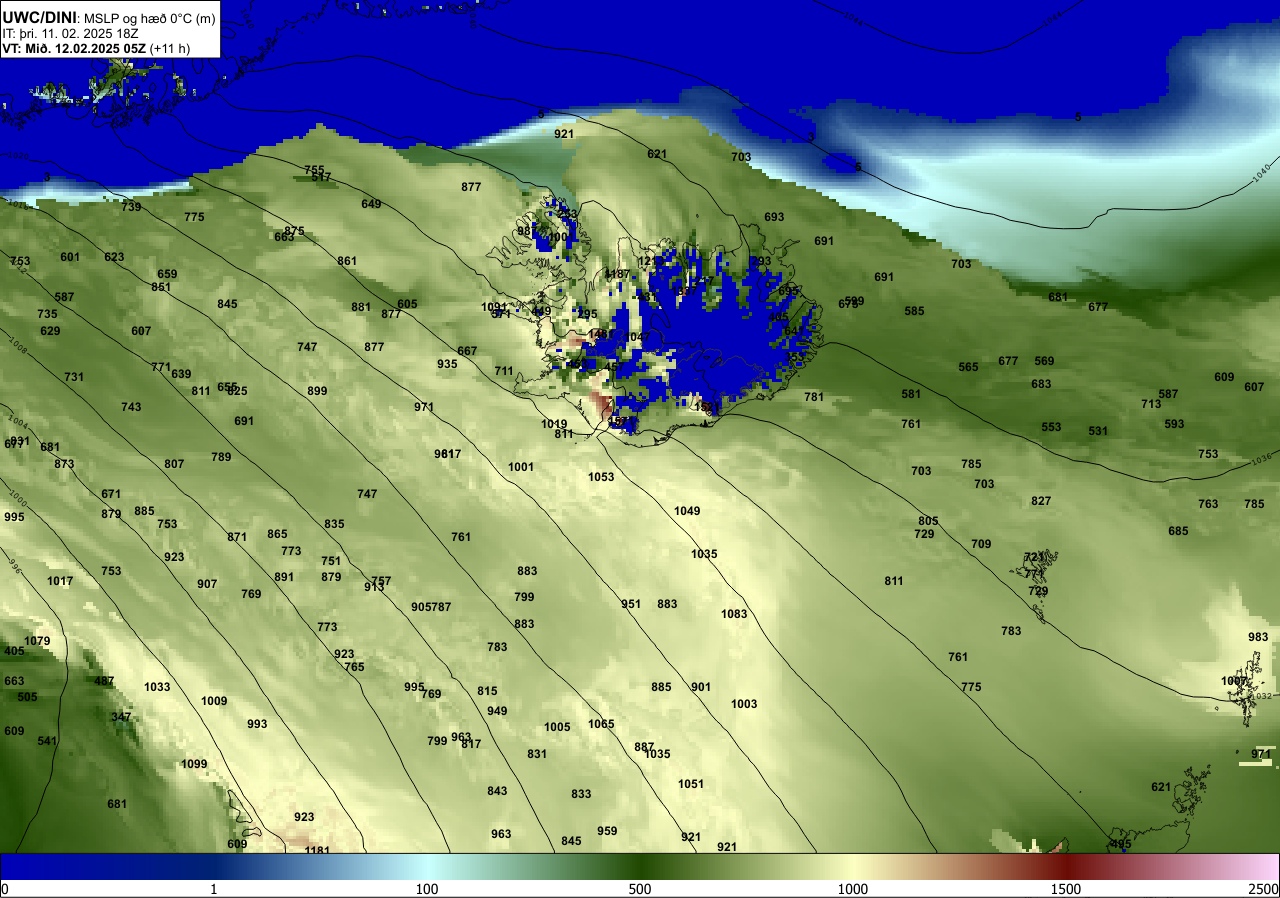
Task: Click the map value 541
Action: pos(47,741)
